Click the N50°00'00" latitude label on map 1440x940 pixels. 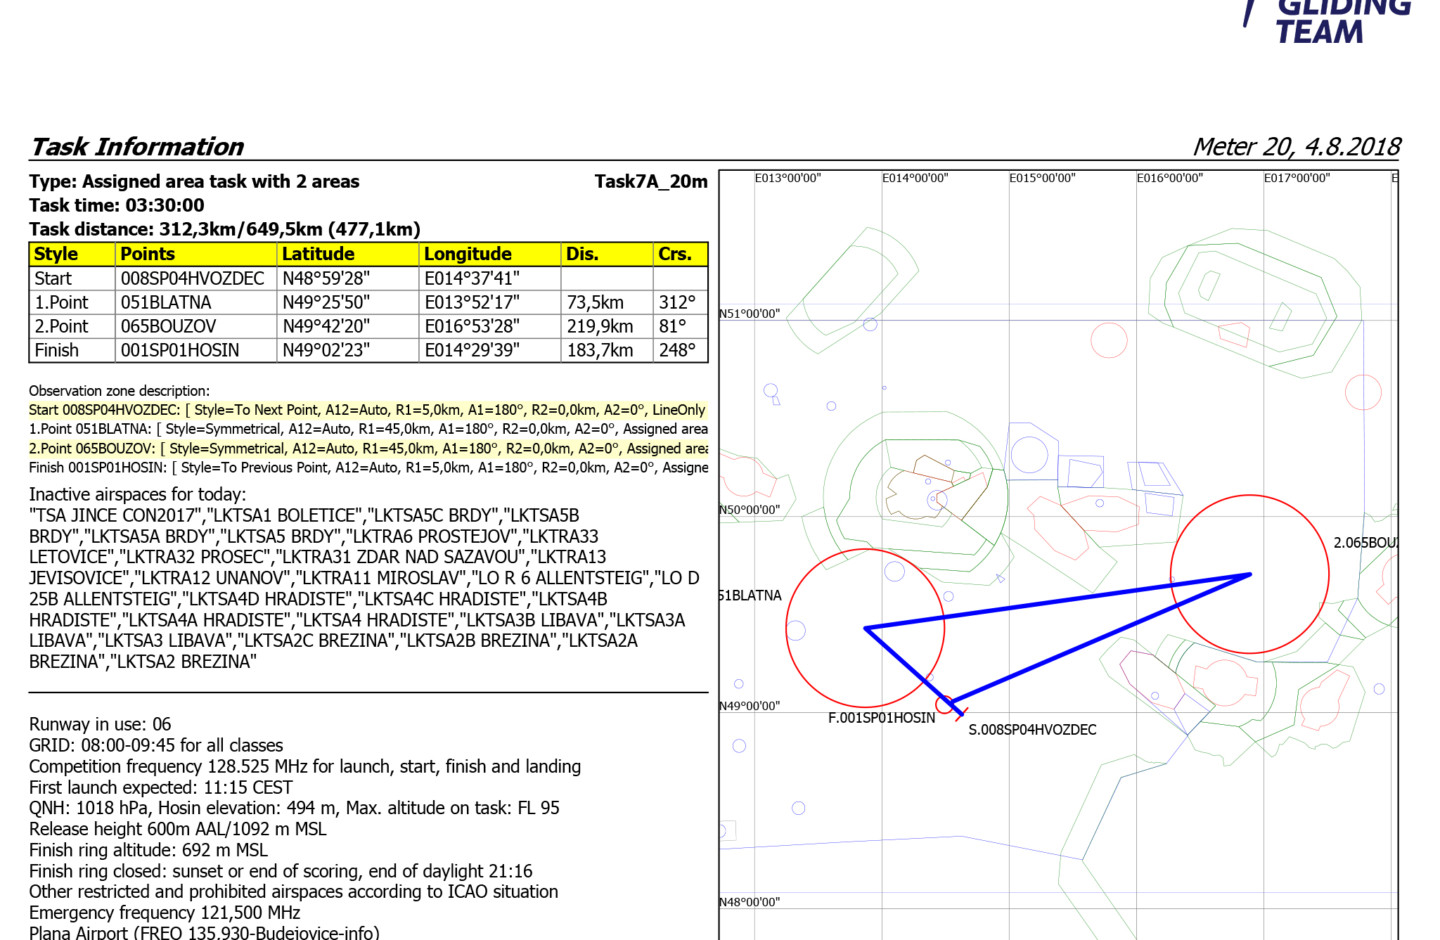749,510
